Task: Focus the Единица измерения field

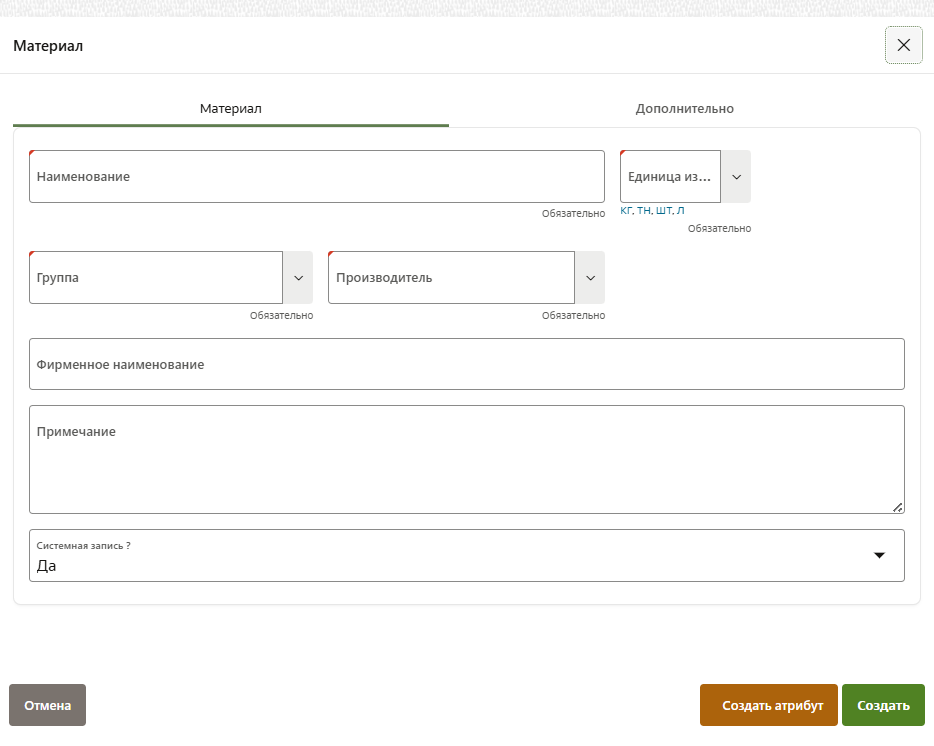Action: pyautogui.click(x=669, y=177)
